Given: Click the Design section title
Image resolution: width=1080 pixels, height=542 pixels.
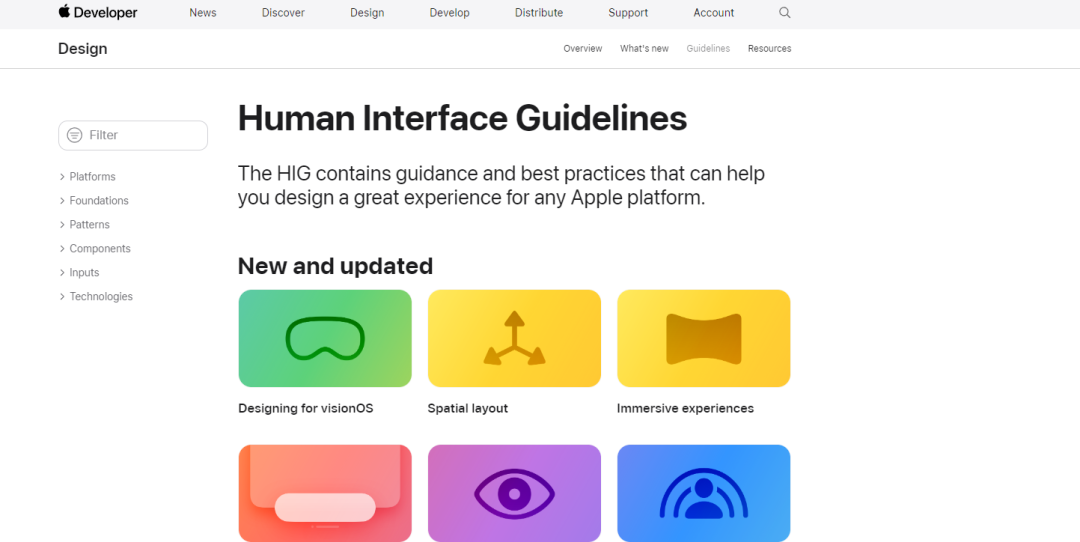Looking at the screenshot, I should point(83,49).
